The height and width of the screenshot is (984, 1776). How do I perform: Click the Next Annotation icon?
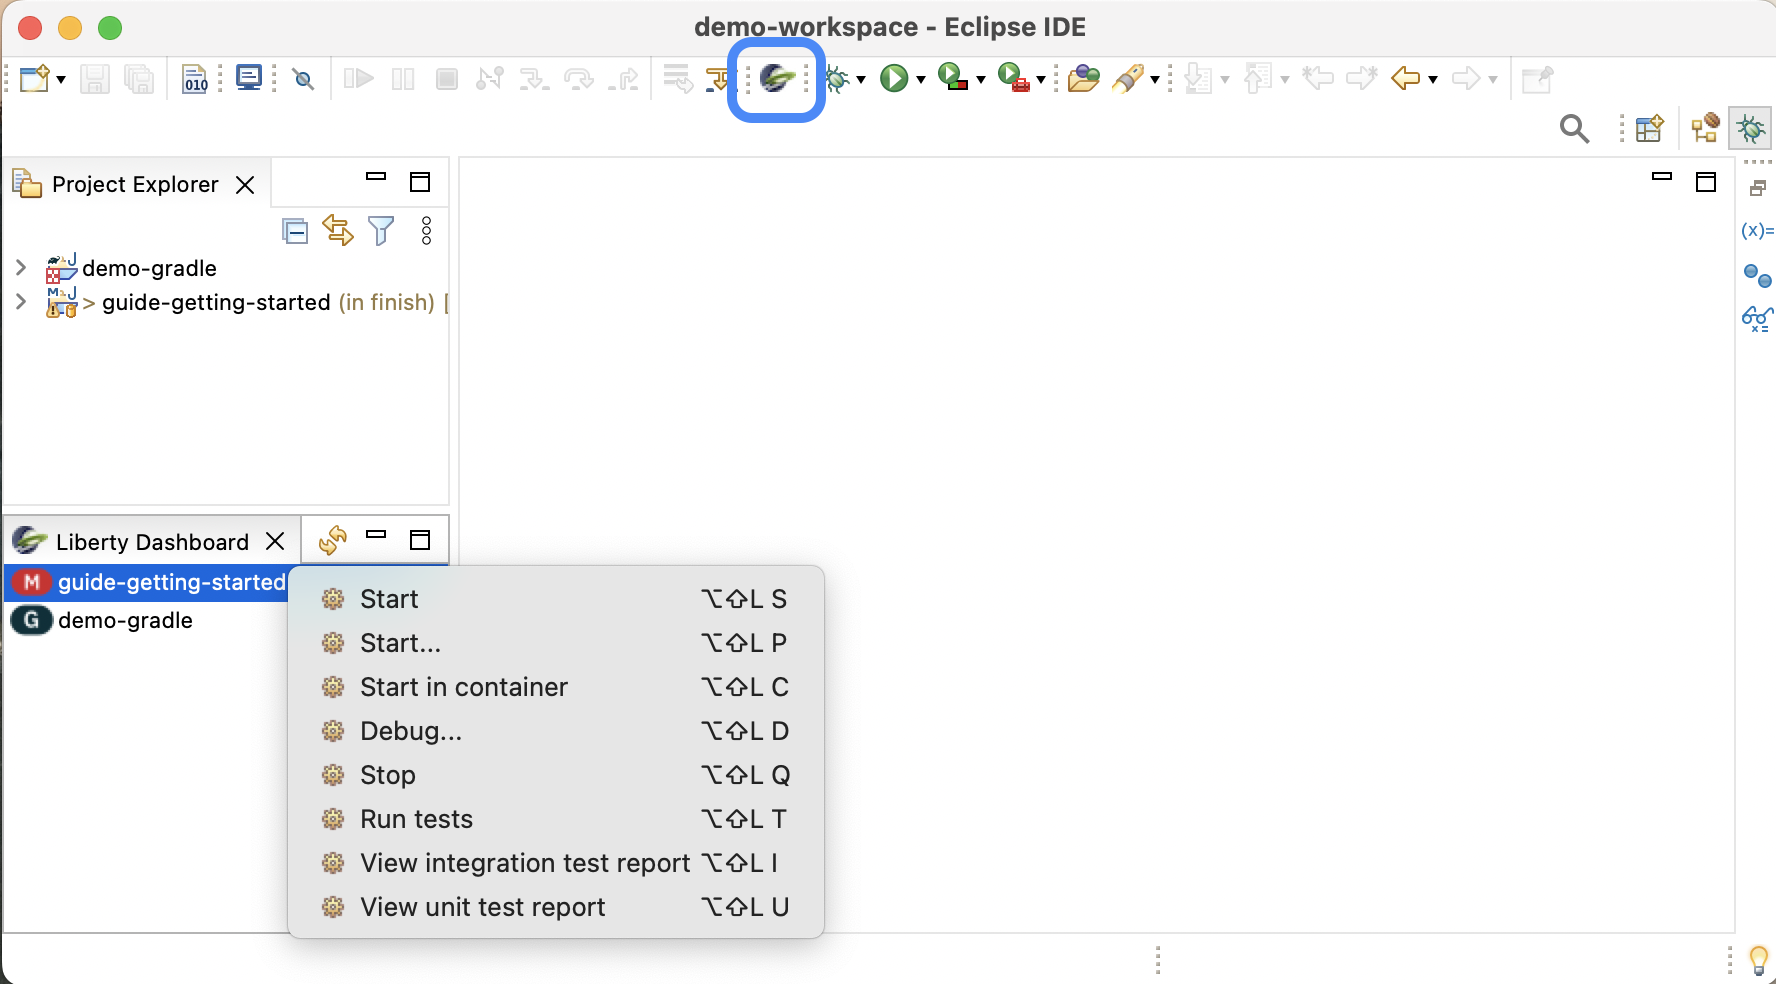click(x=1198, y=78)
